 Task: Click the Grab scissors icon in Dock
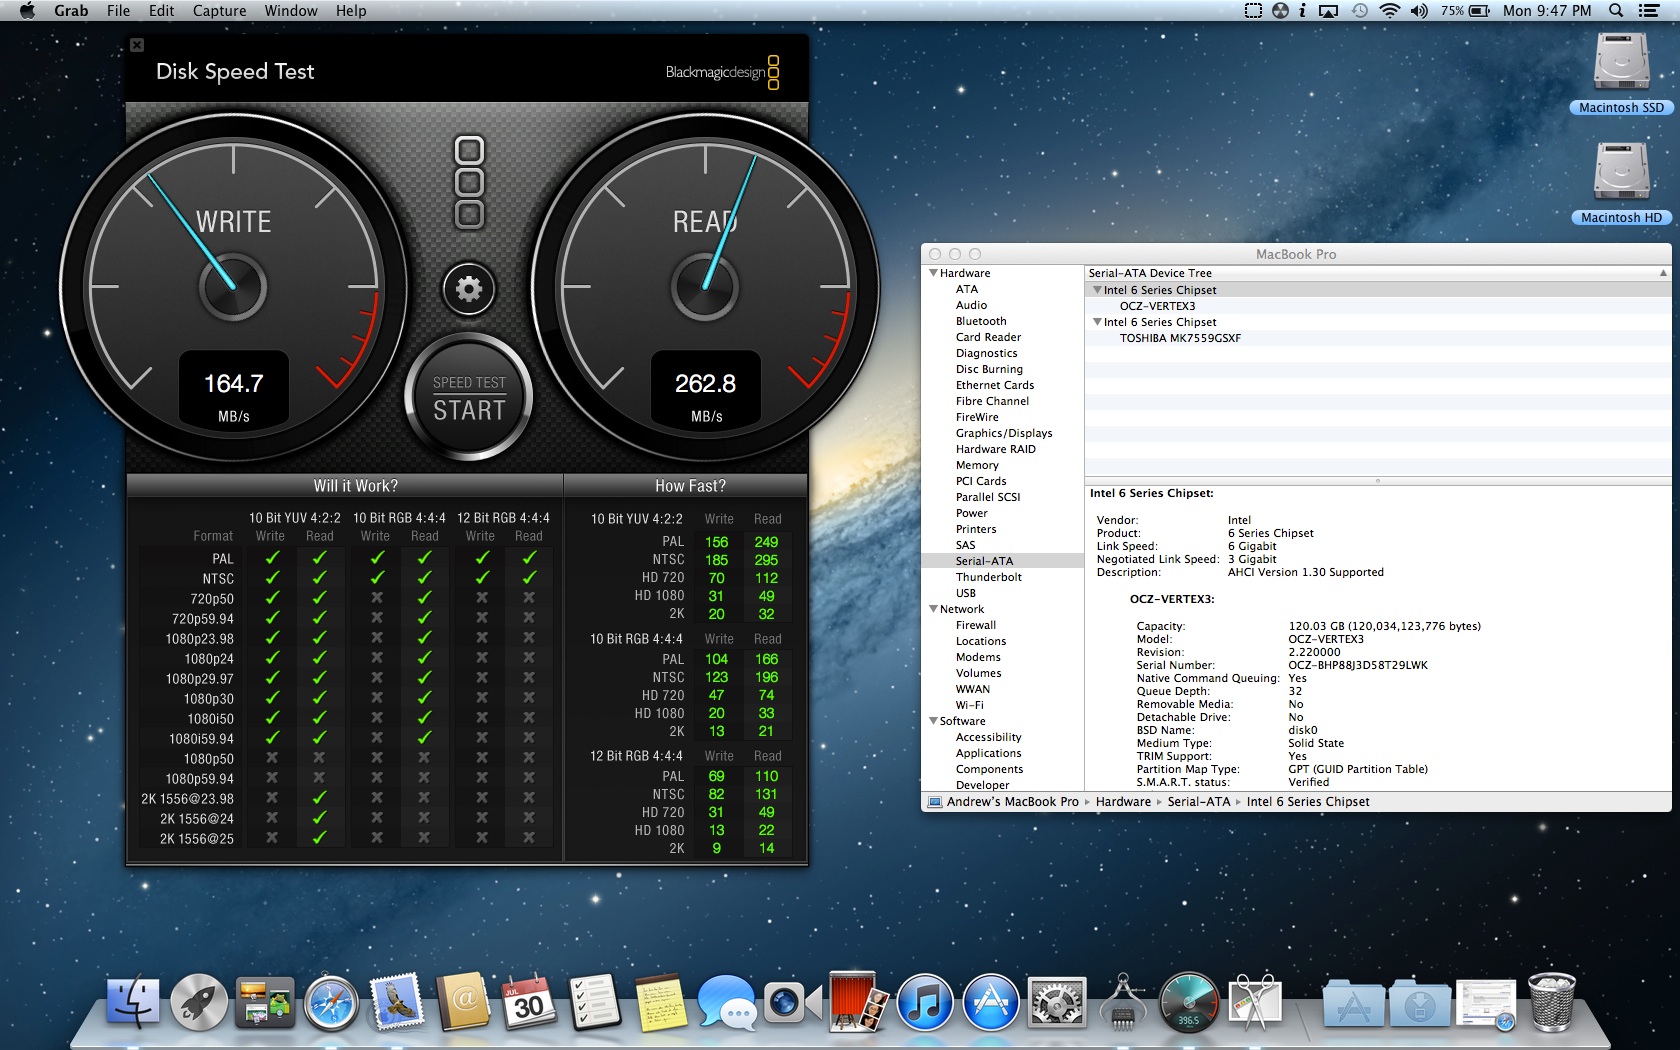(x=1254, y=1002)
